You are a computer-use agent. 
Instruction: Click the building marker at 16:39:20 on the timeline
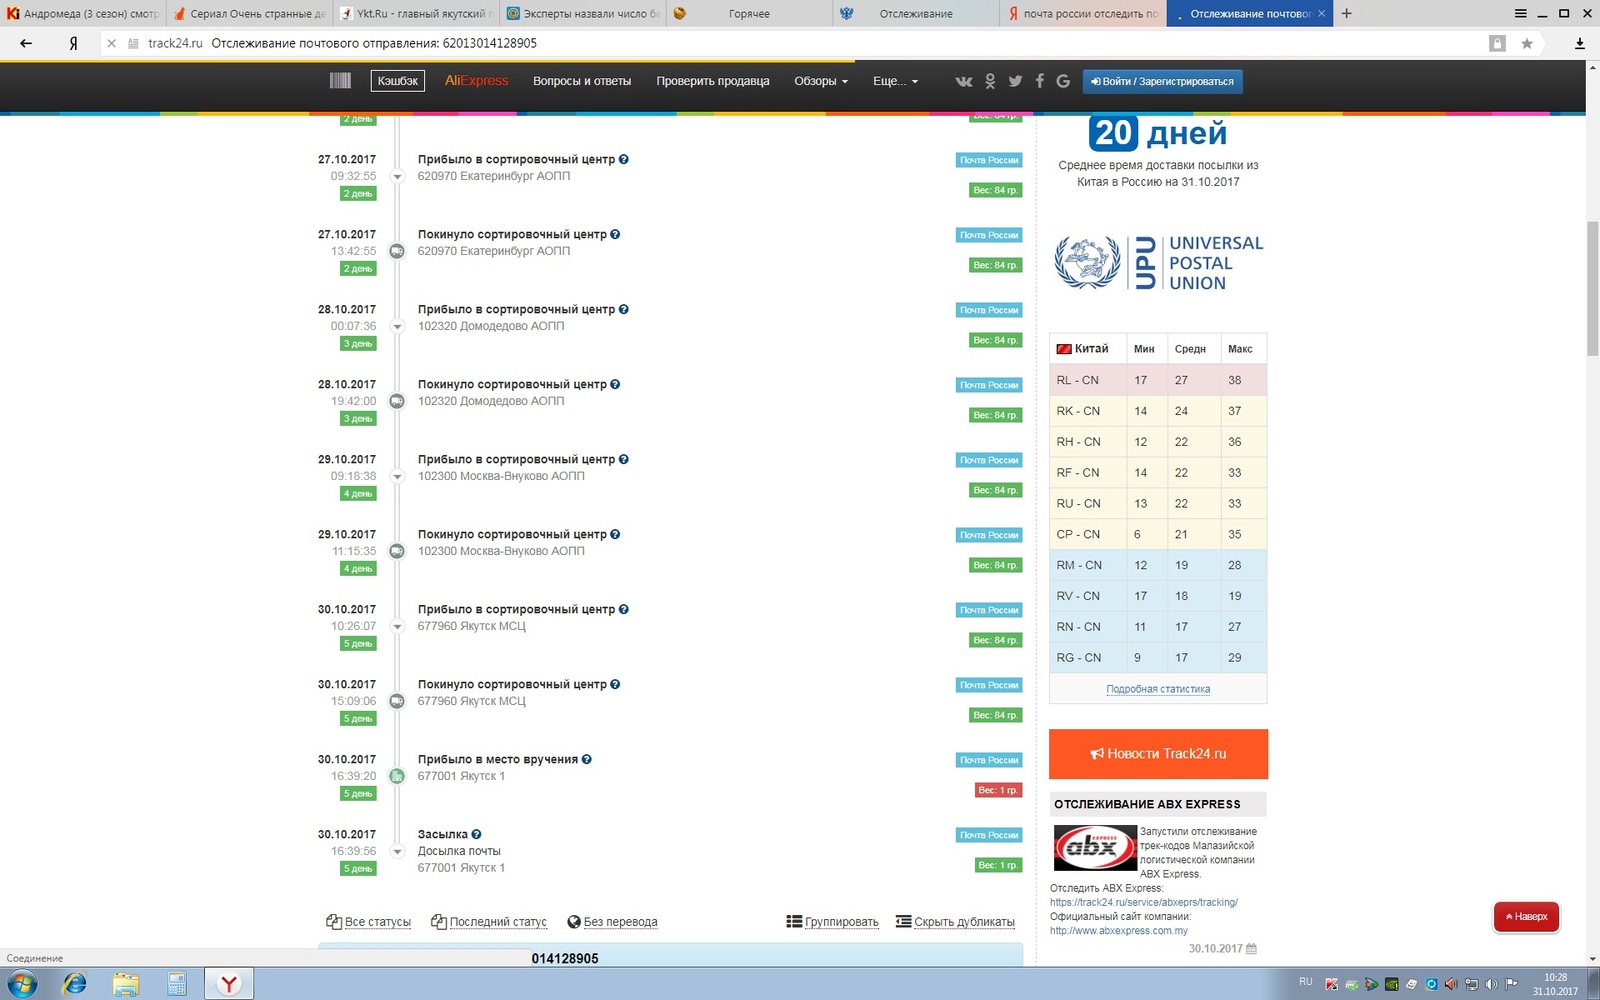397,776
